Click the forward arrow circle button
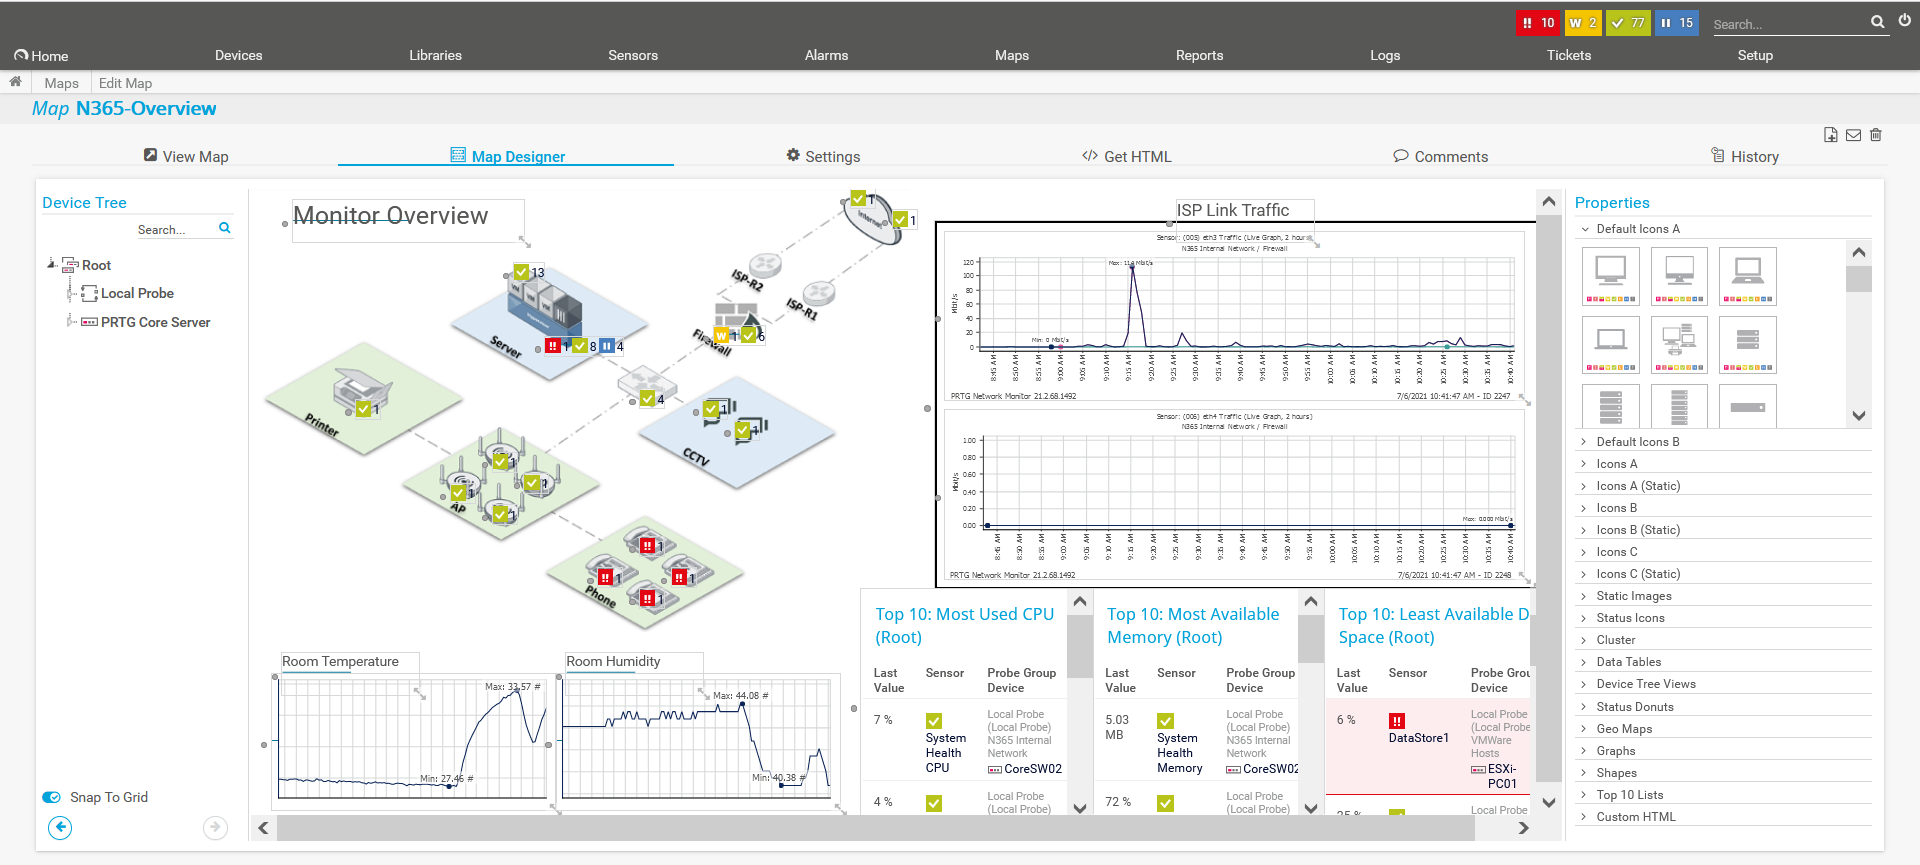1920x865 pixels. click(215, 827)
